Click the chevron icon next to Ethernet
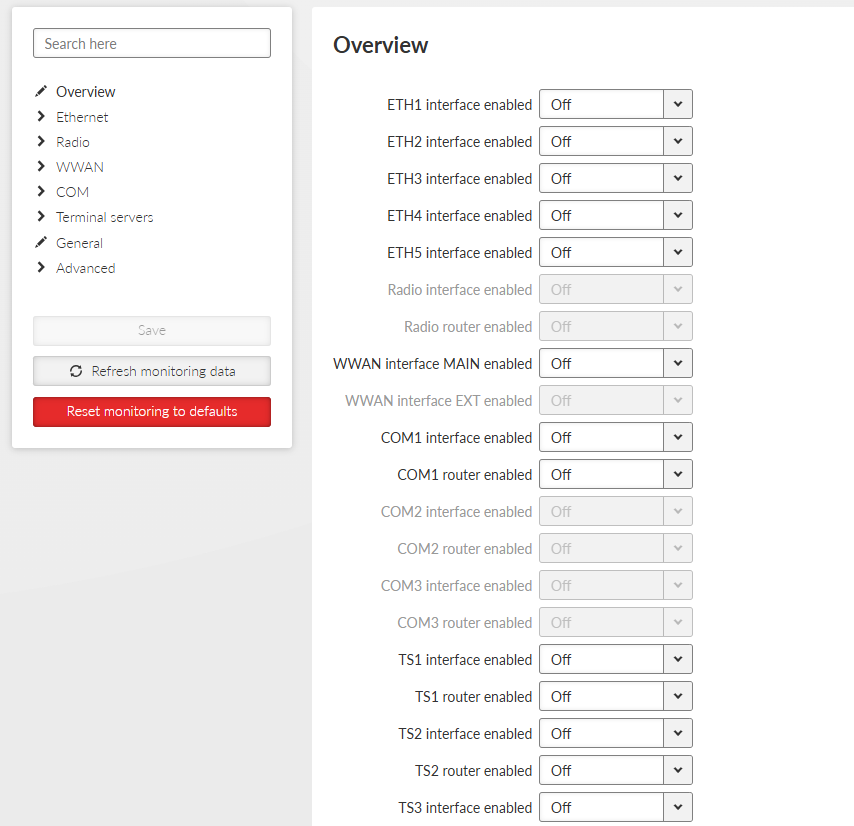 tap(41, 117)
